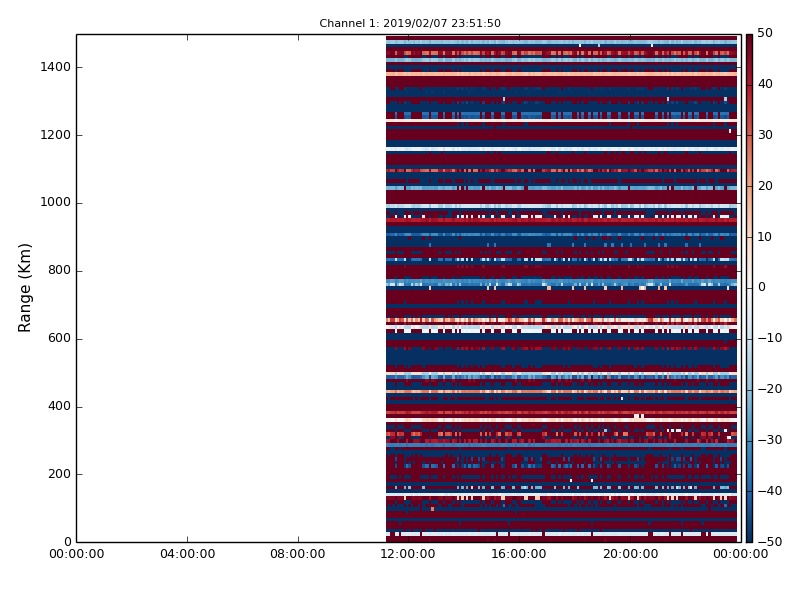Click the colorbar tick label '−50'
The image size is (800, 600).
point(770,542)
